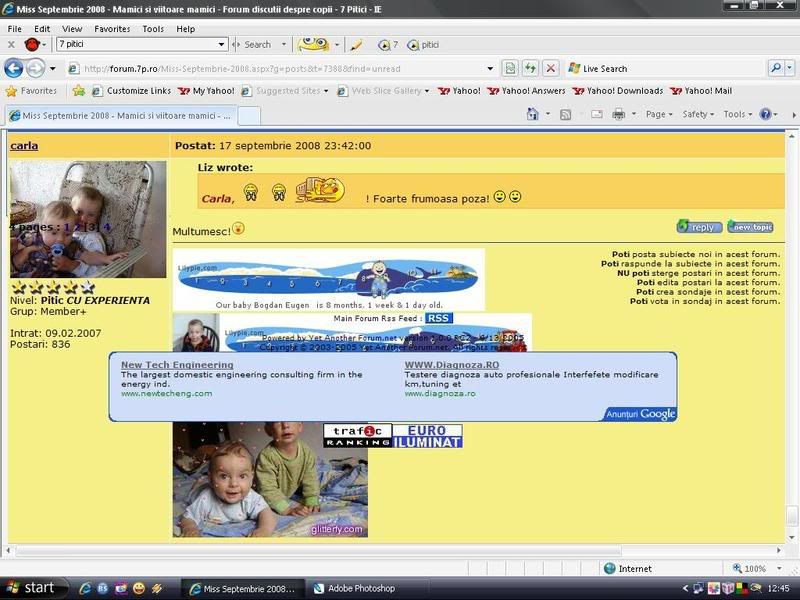The width and height of the screenshot is (800, 600).
Task: Click the yellow smiley emoticons toolbar button
Action: (x=313, y=44)
